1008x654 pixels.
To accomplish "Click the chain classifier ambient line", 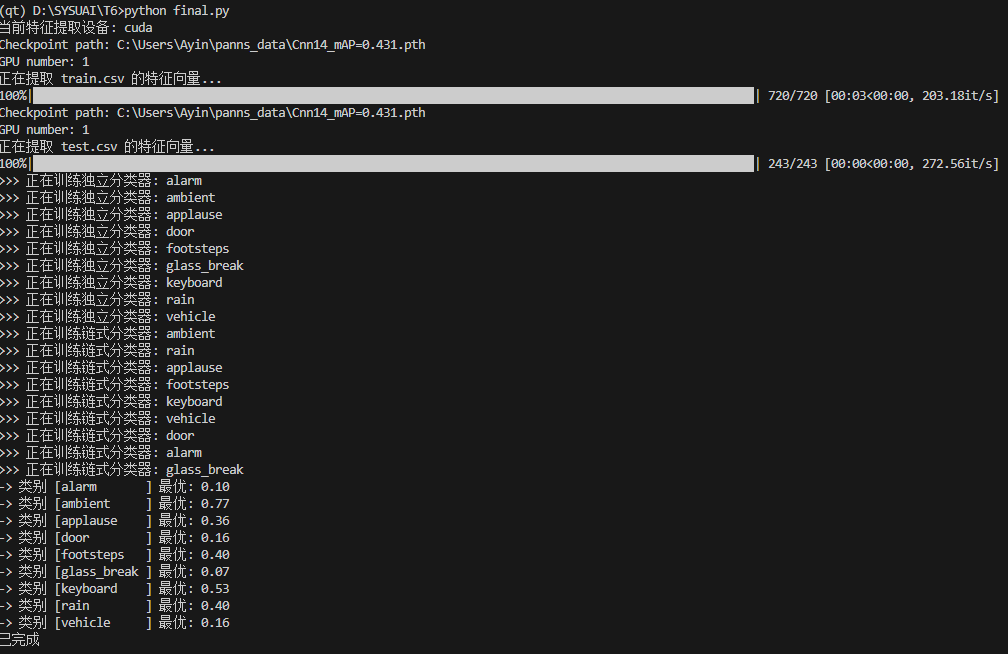I will click(108, 334).
